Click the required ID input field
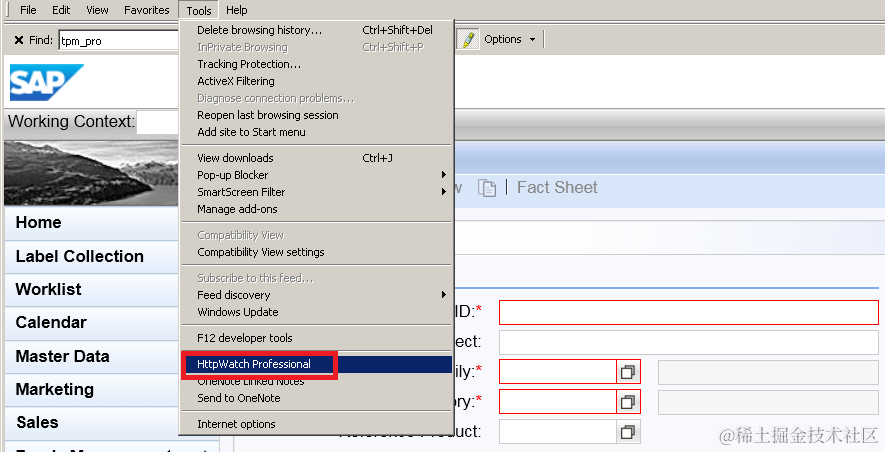This screenshot has height=452, width=885. tap(689, 313)
